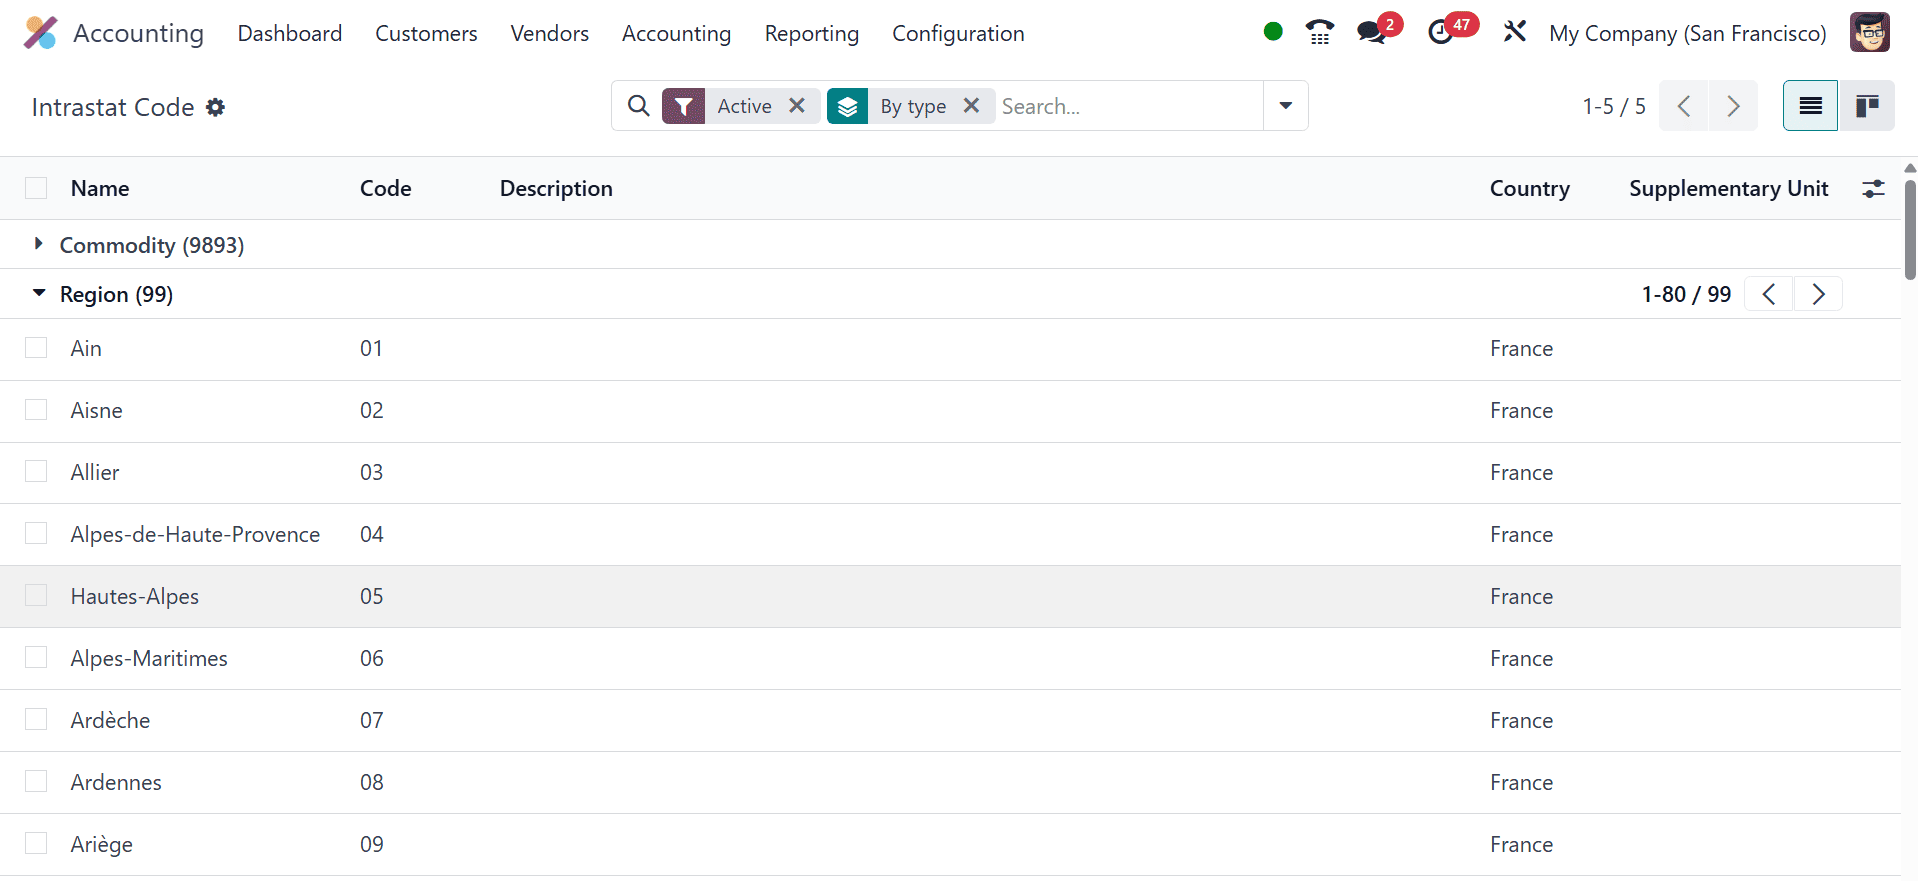Open the Configuration menu
The image size is (1918, 881).
[958, 33]
